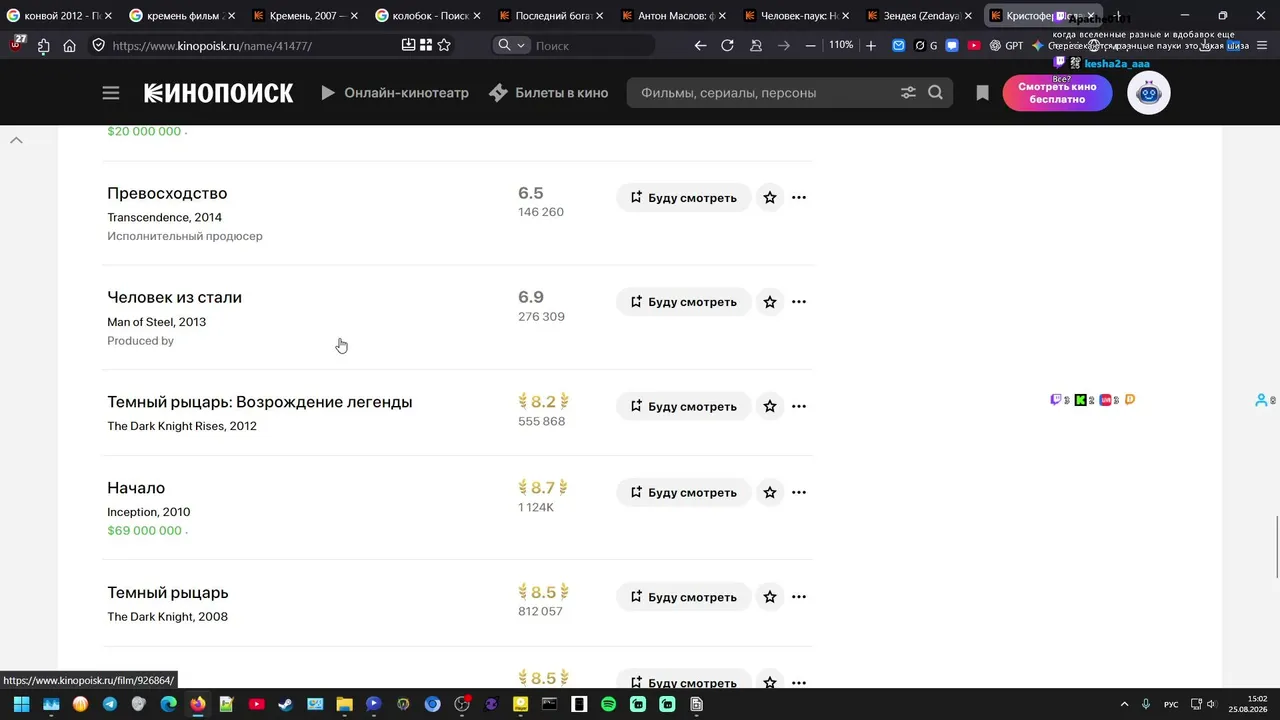This screenshot has width=1280, height=720.
Task: Open GPT shortcut in browser toolbar
Action: coord(1006,45)
